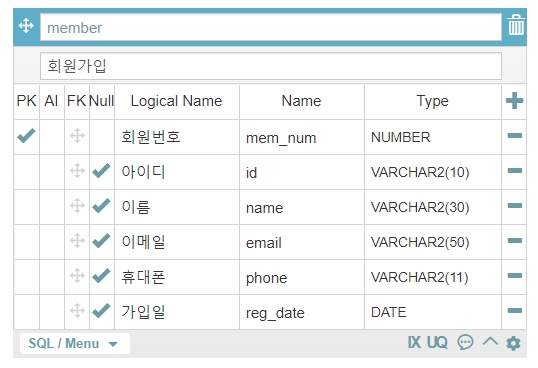Click the VARCHAR2(50) type cell

coord(433,242)
